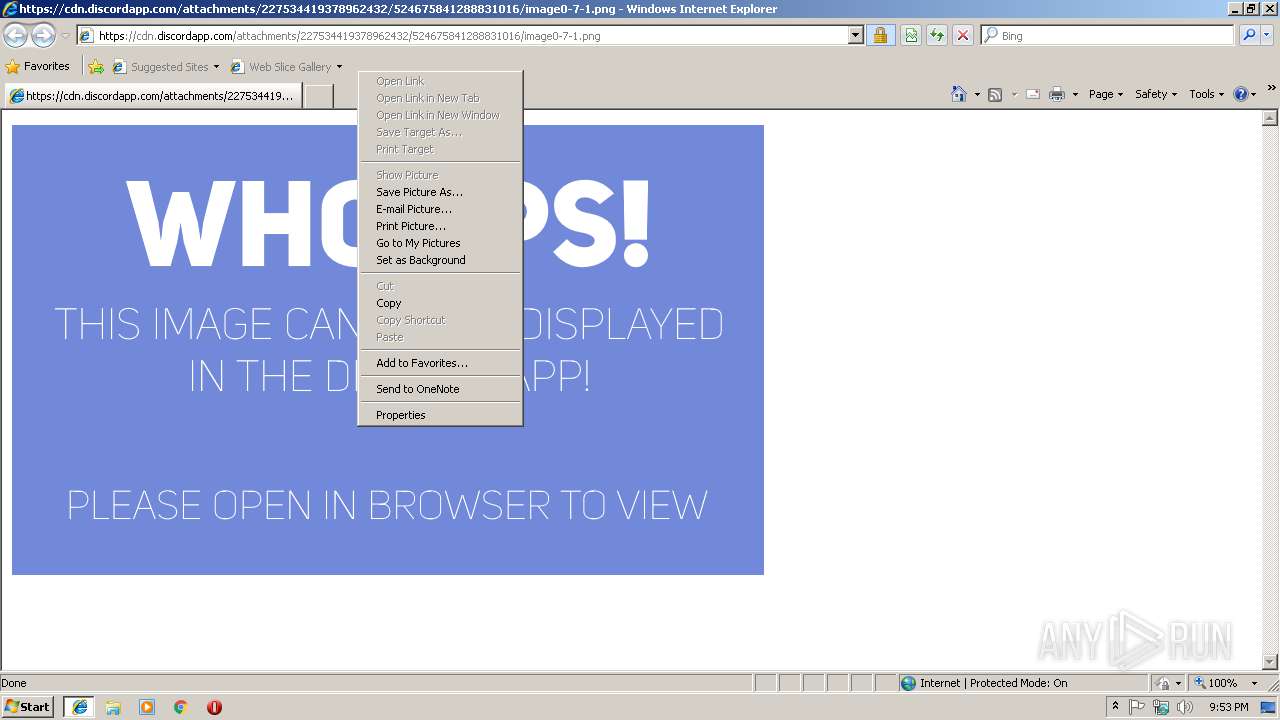Click the Back navigation arrow
Screen dimensions: 1280x720
point(15,35)
